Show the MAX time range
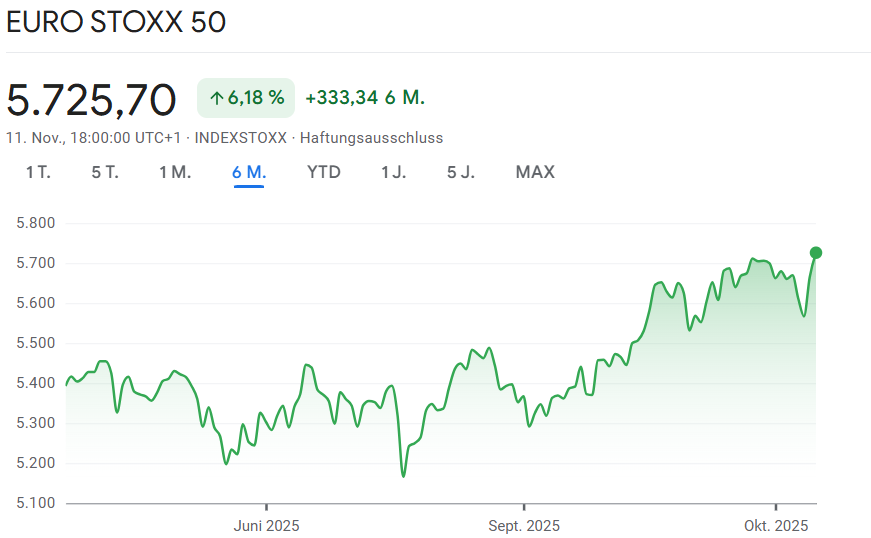 click(x=535, y=172)
